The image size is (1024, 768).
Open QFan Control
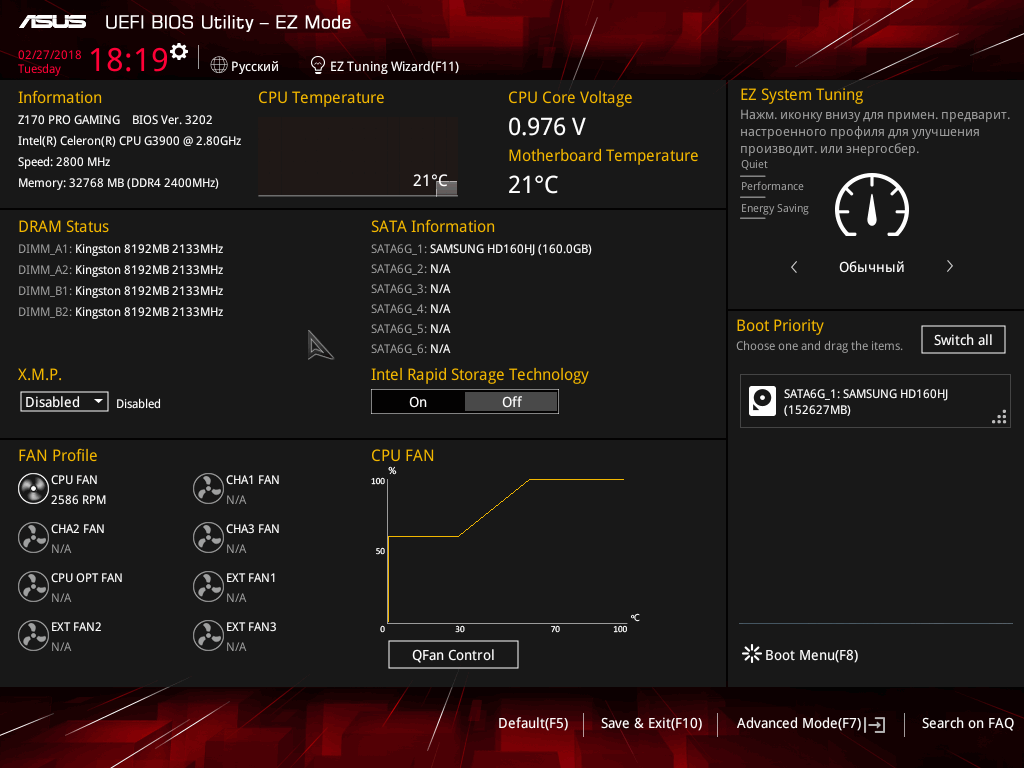[x=453, y=654]
